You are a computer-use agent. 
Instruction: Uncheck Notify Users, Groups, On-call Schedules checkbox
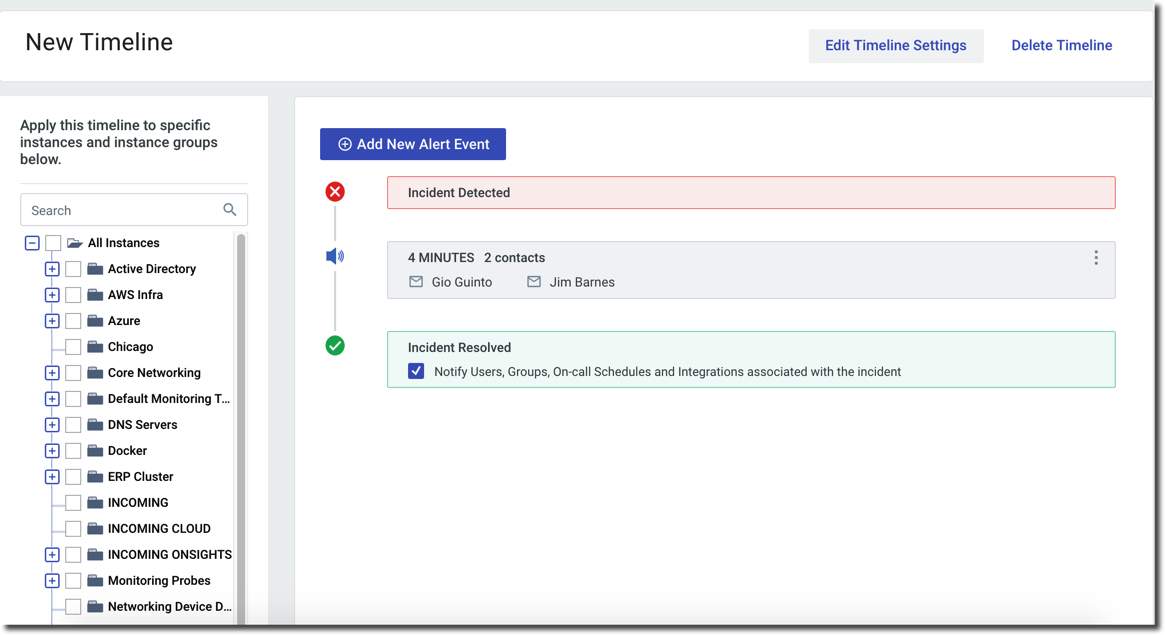click(415, 371)
